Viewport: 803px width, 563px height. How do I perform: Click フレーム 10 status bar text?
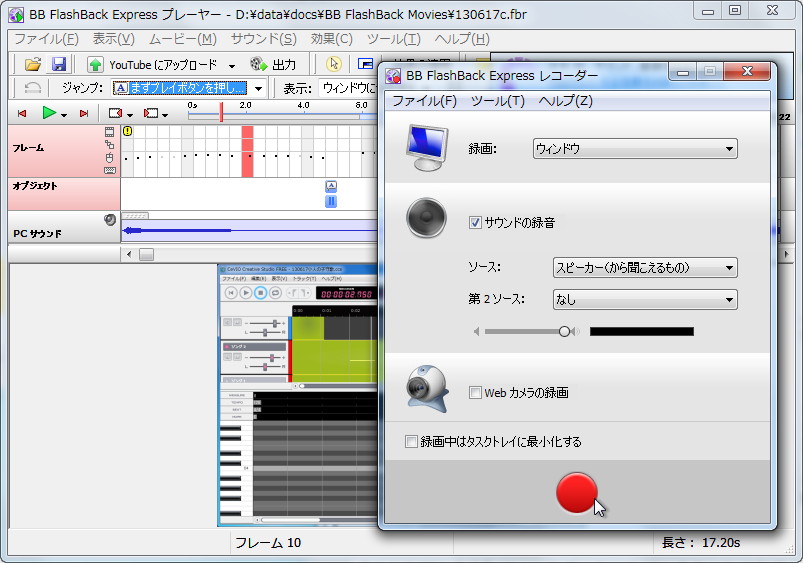(268, 543)
